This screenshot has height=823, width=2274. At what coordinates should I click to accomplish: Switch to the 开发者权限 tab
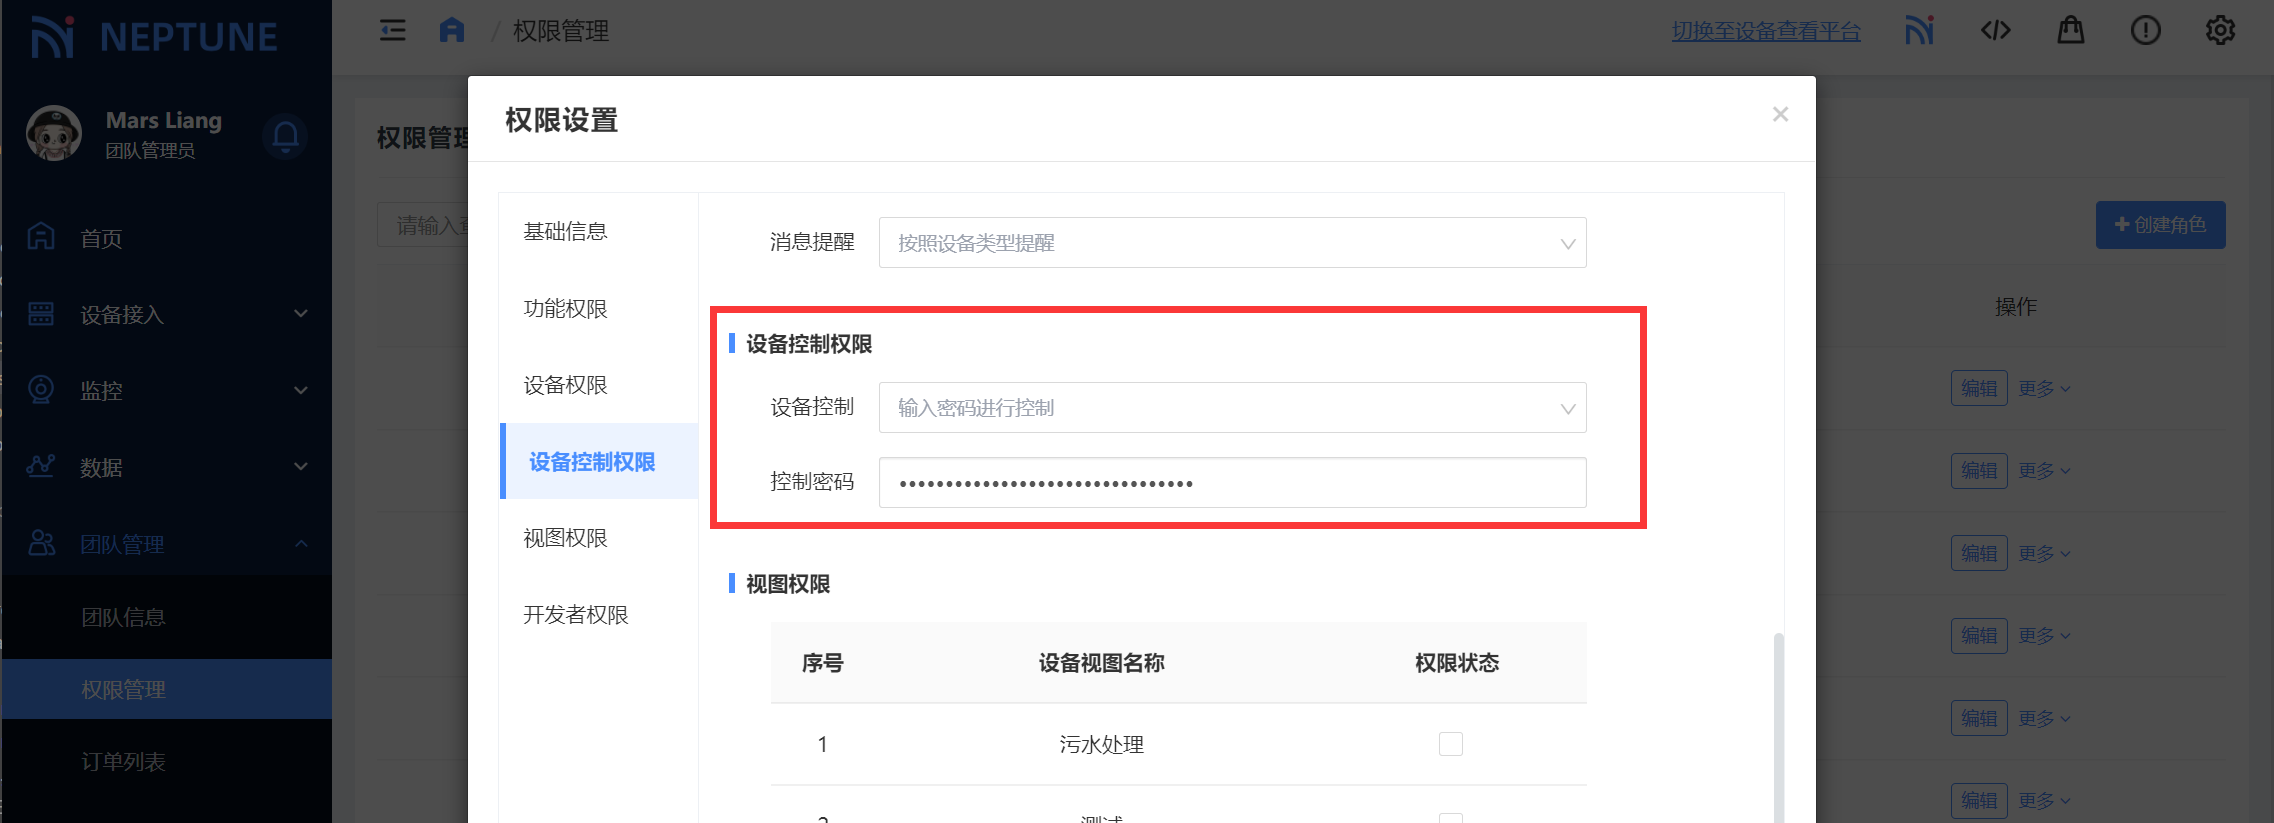576,615
